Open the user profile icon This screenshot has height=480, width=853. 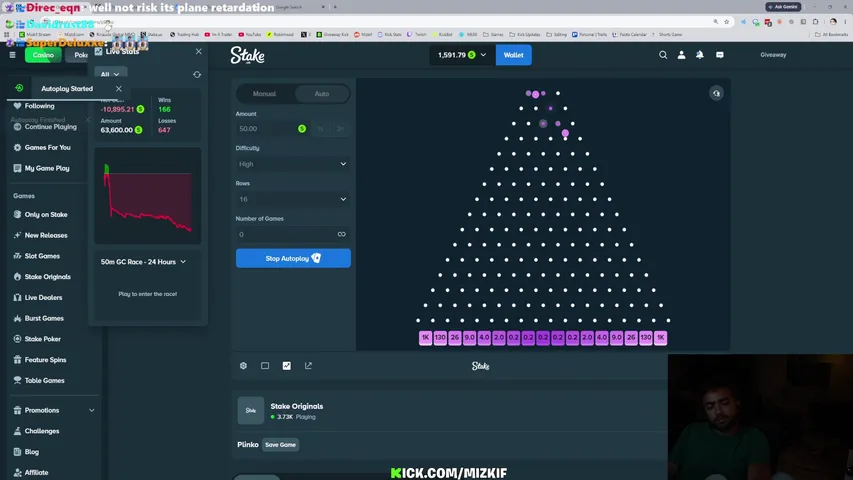tap(681, 55)
